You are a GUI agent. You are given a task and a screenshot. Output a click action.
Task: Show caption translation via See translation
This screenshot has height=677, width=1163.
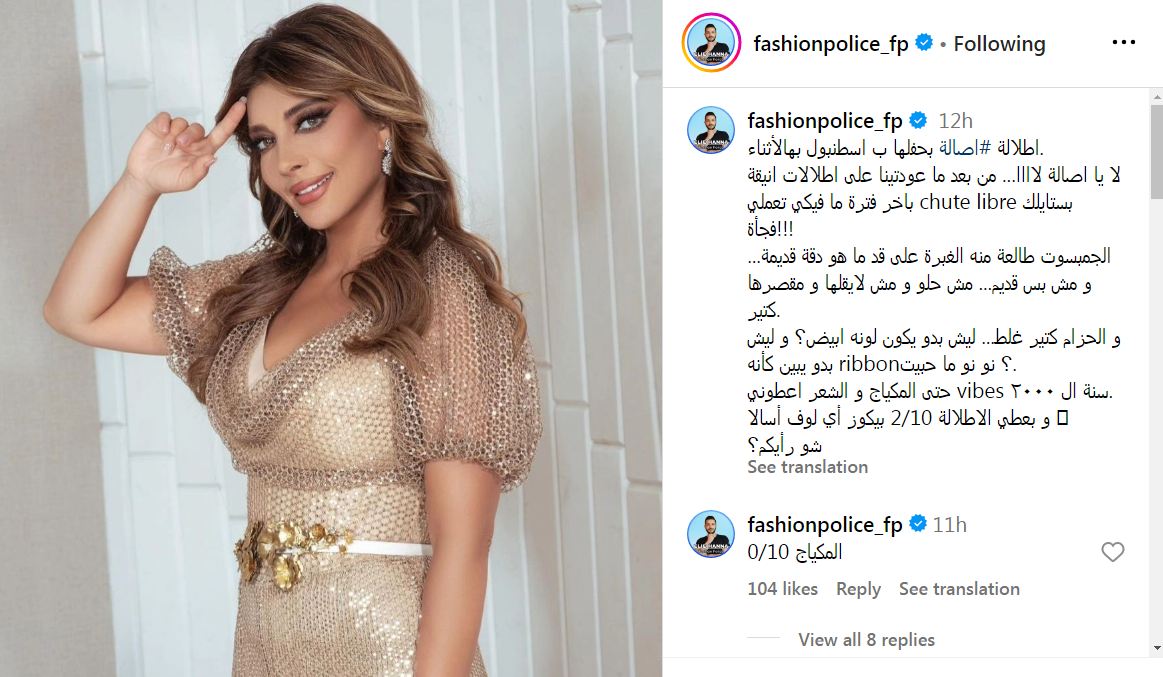pos(807,467)
